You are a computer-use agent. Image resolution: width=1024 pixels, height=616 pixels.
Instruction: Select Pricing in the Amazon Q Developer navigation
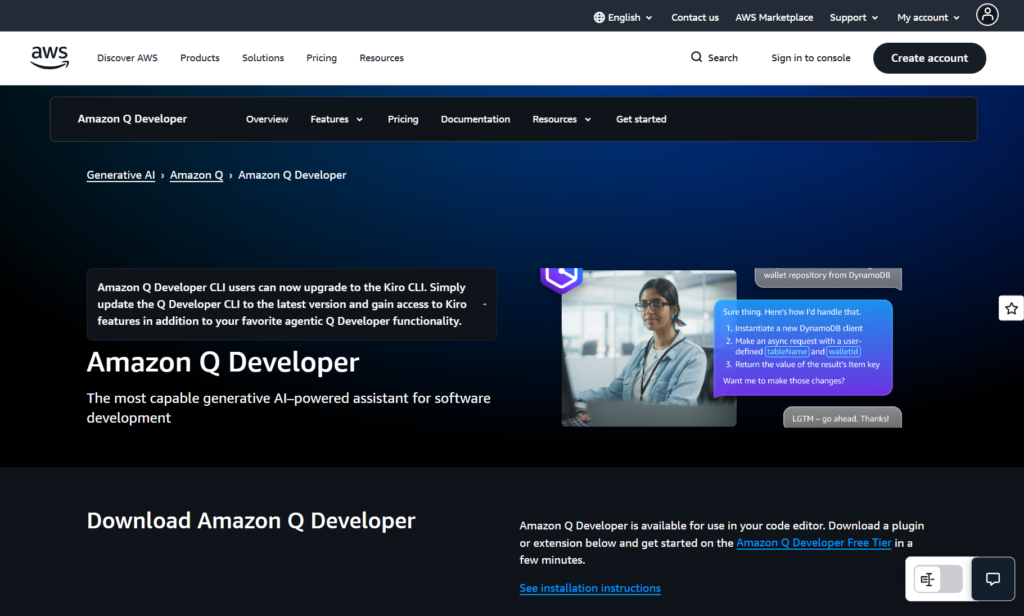[x=403, y=118]
